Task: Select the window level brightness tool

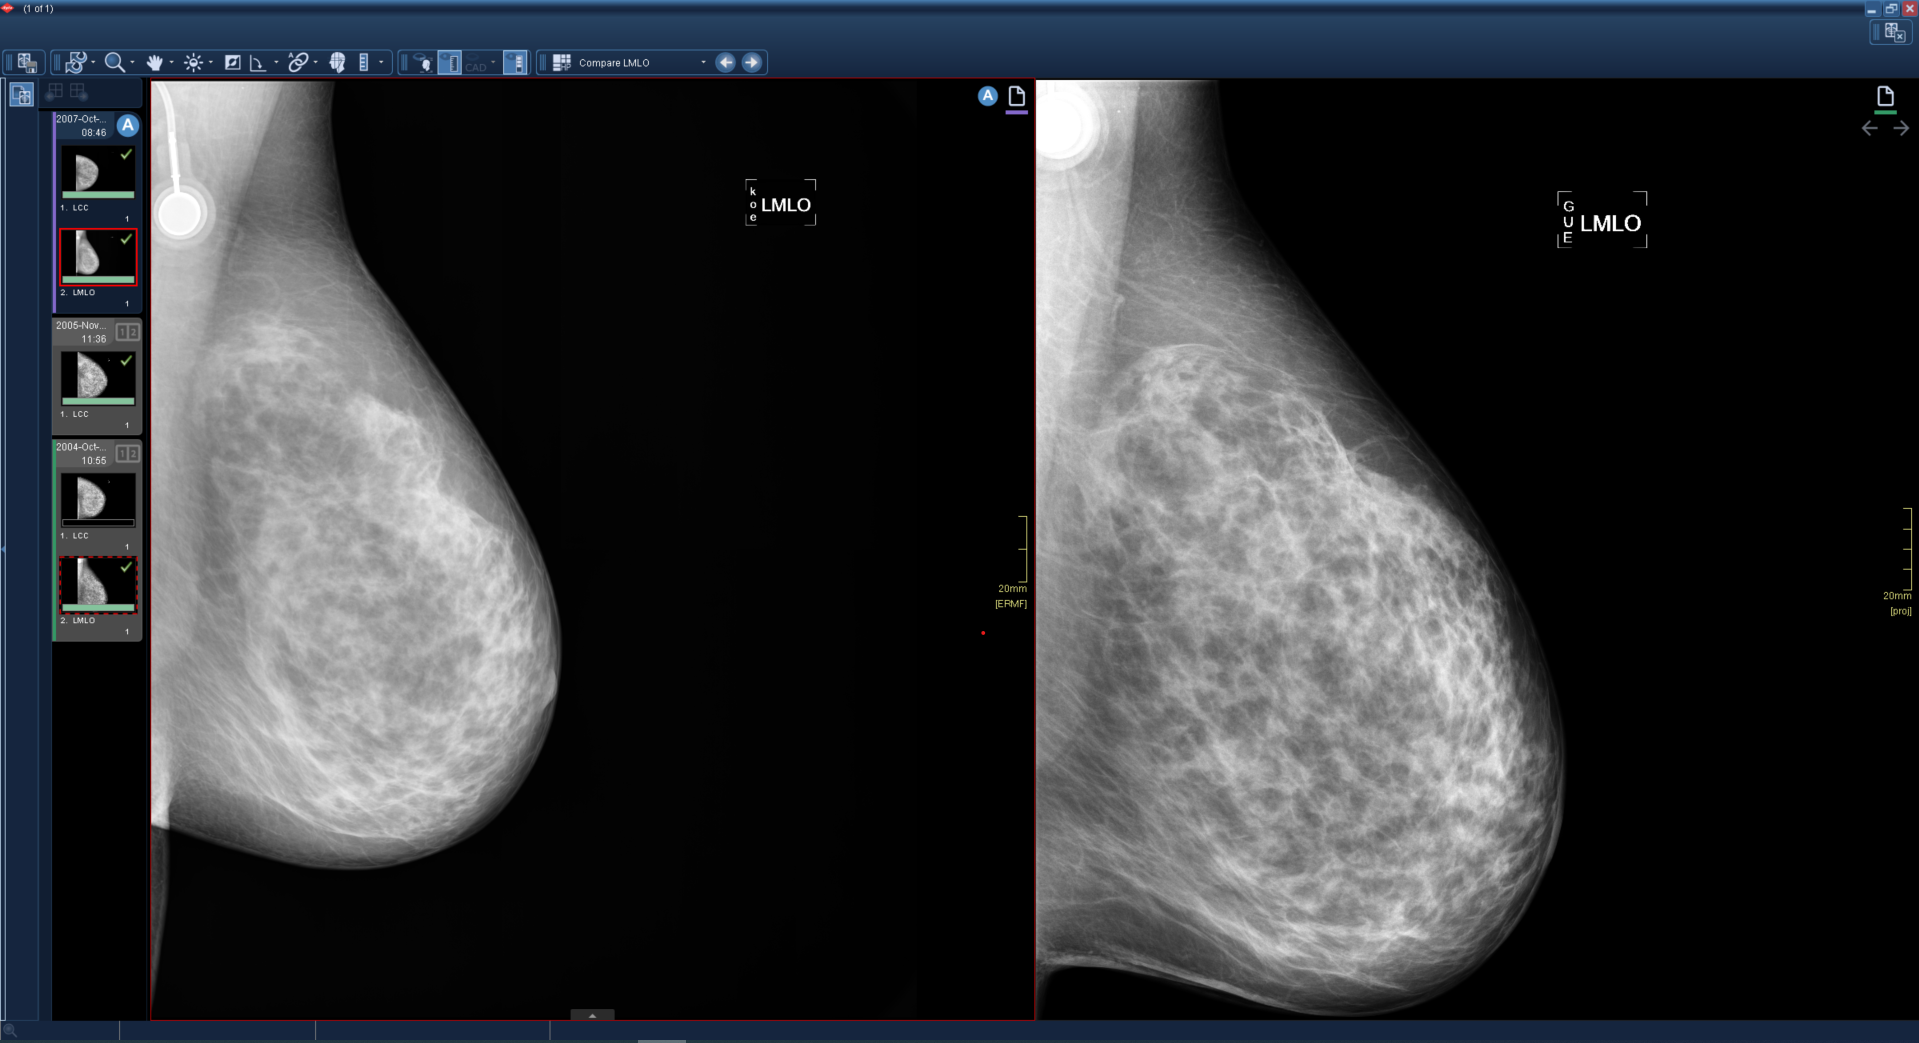Action: coord(193,63)
